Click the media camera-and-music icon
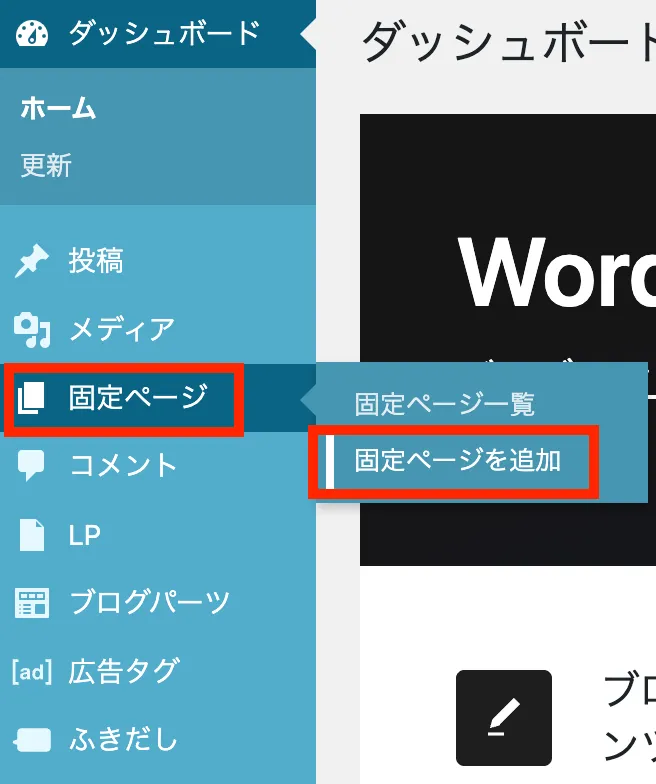 point(32,330)
